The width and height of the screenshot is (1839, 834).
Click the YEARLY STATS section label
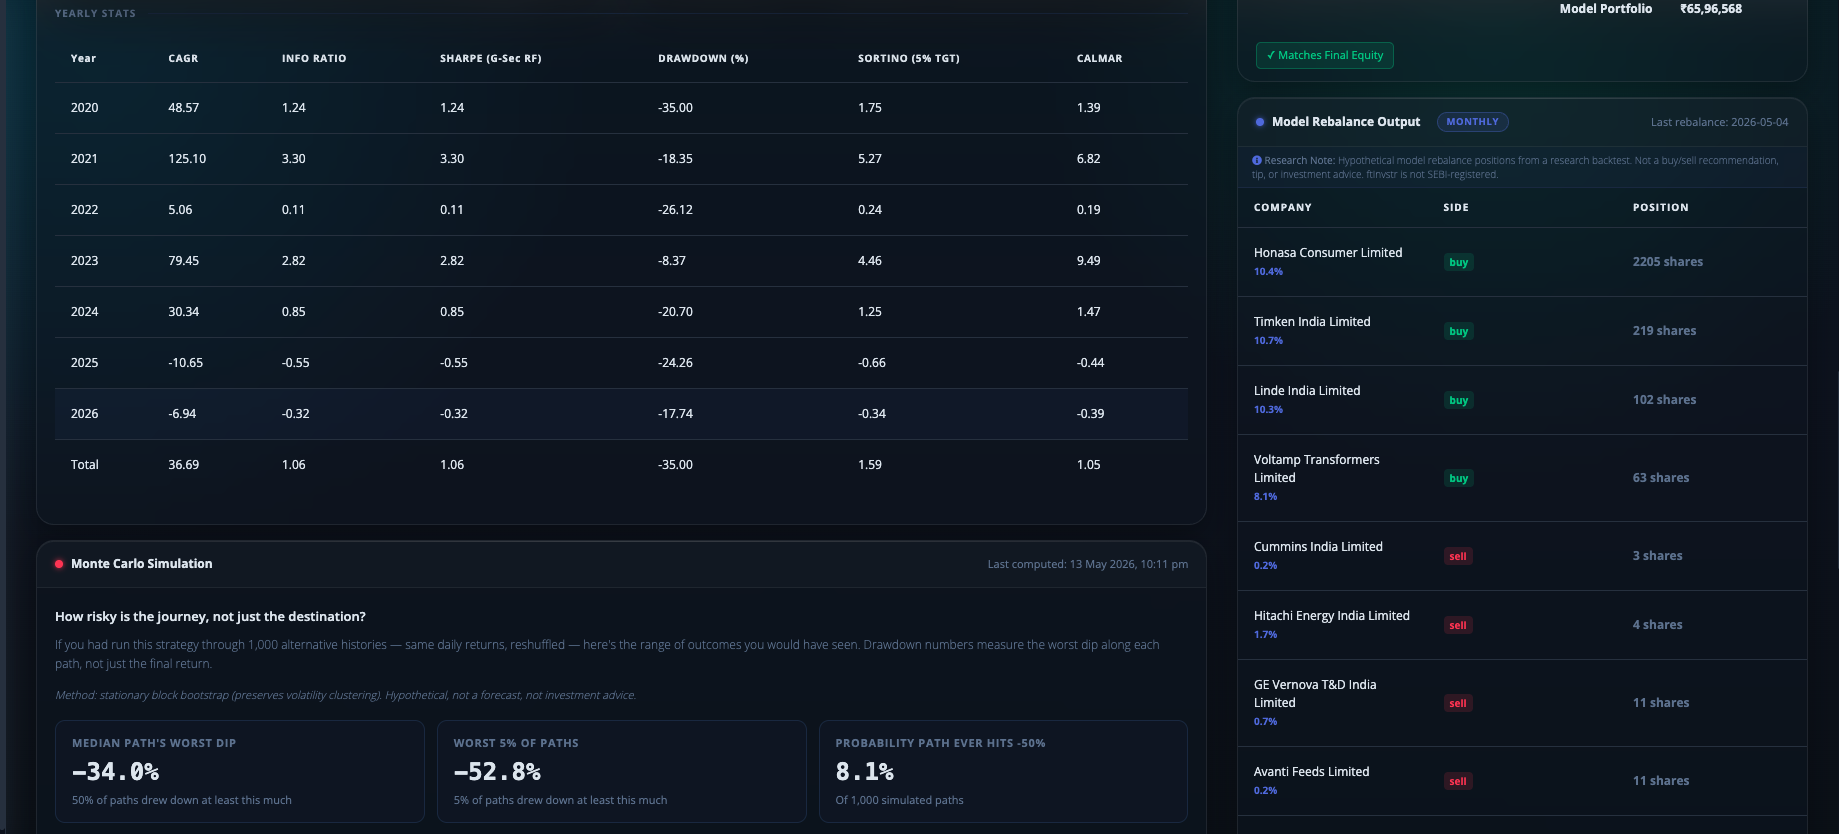pyautogui.click(x=95, y=14)
